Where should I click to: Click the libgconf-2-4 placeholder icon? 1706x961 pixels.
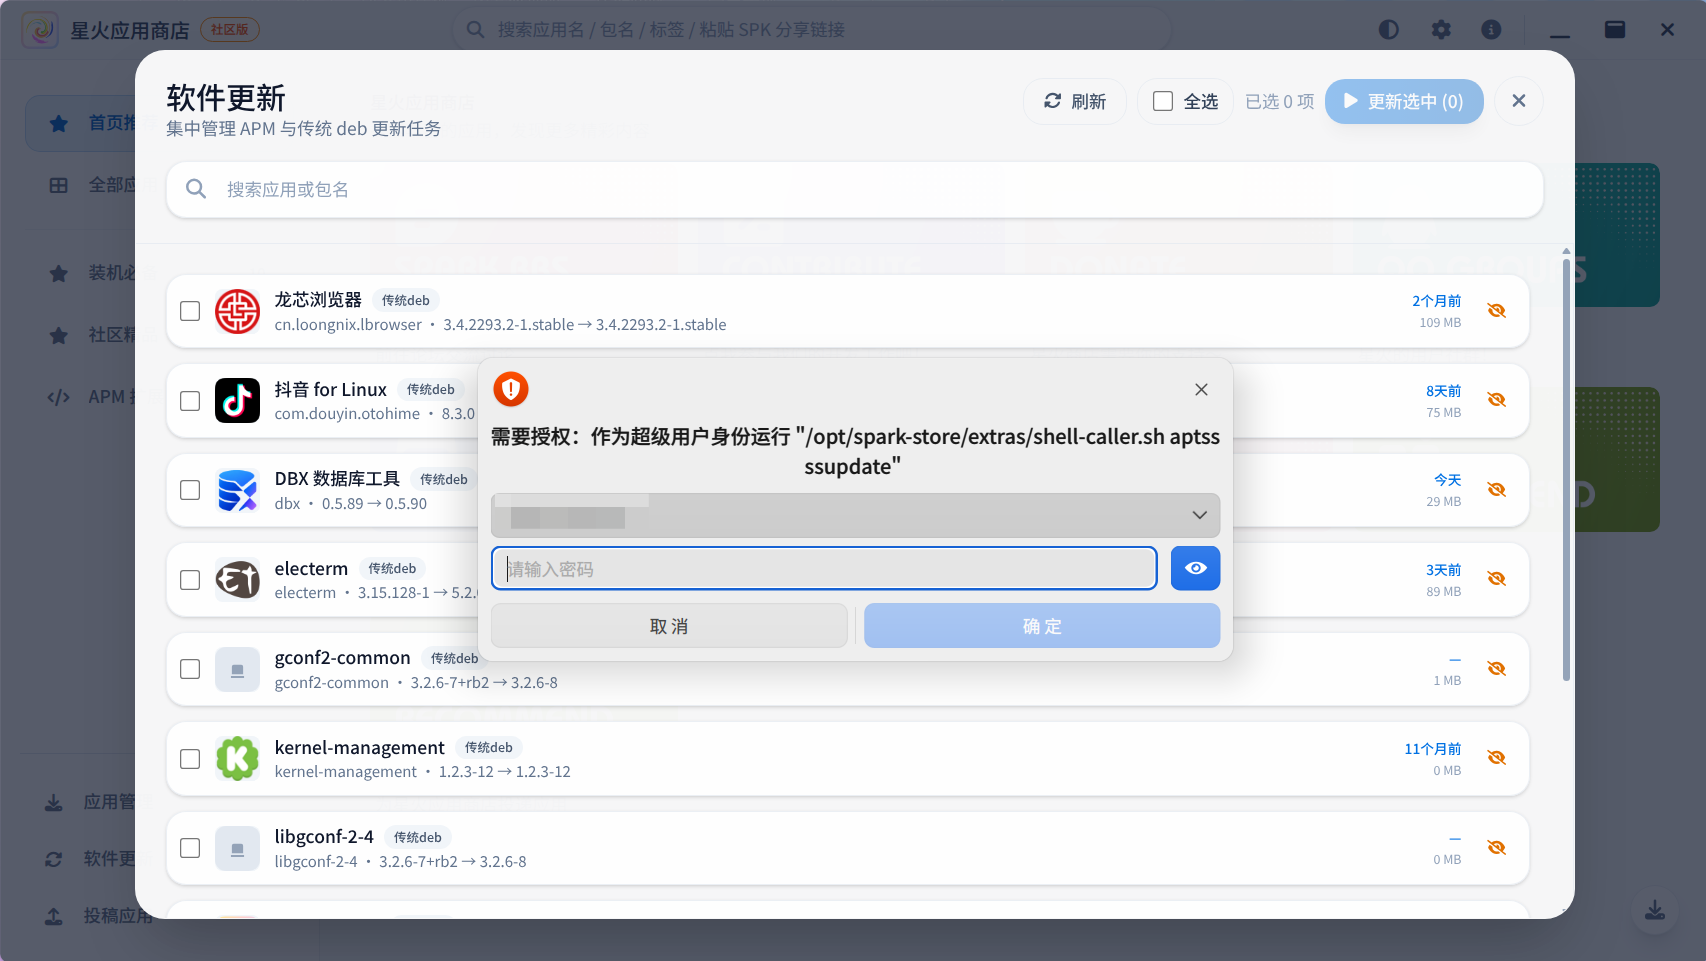tap(238, 848)
